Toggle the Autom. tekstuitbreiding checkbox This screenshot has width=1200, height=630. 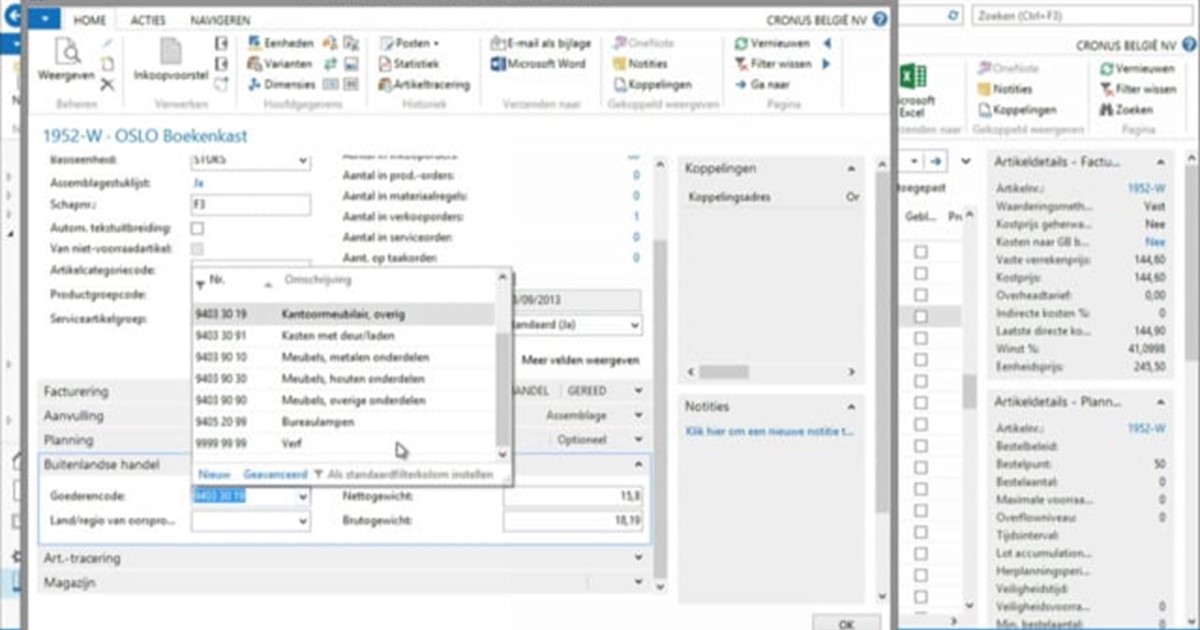[198, 228]
